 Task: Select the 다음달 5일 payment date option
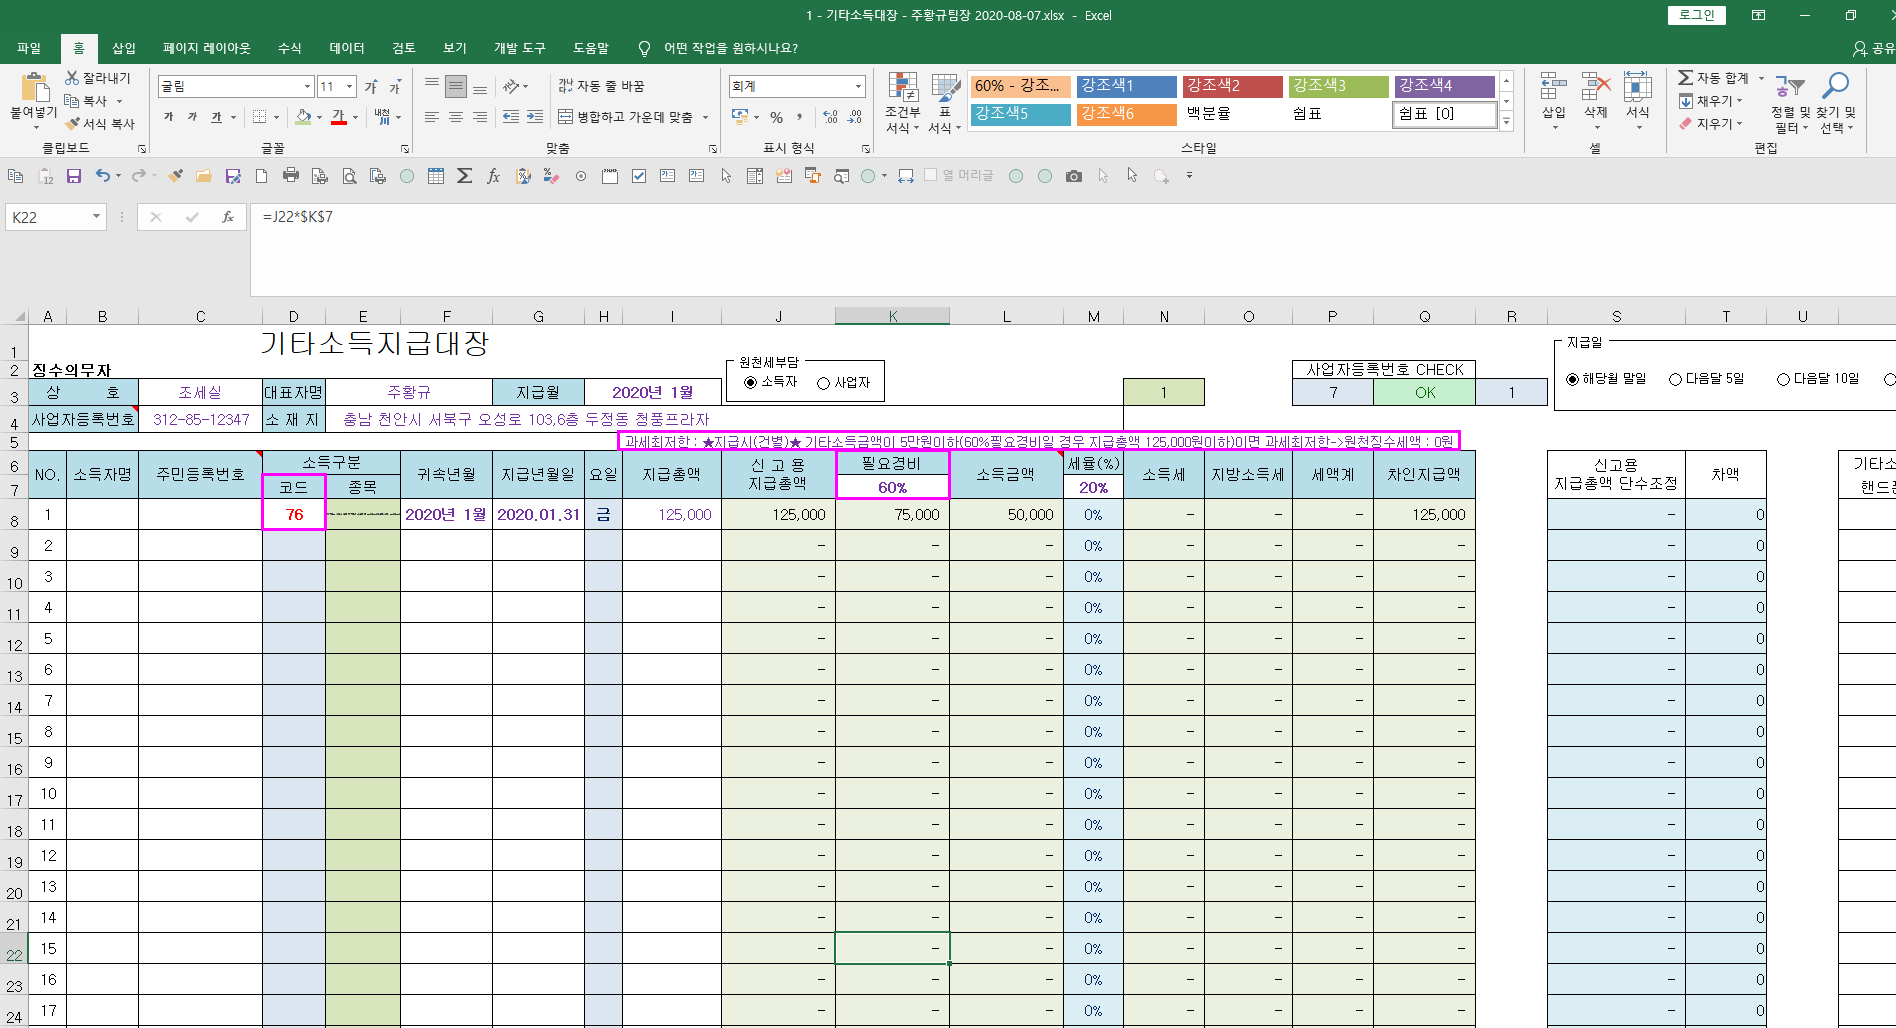coord(1675,379)
